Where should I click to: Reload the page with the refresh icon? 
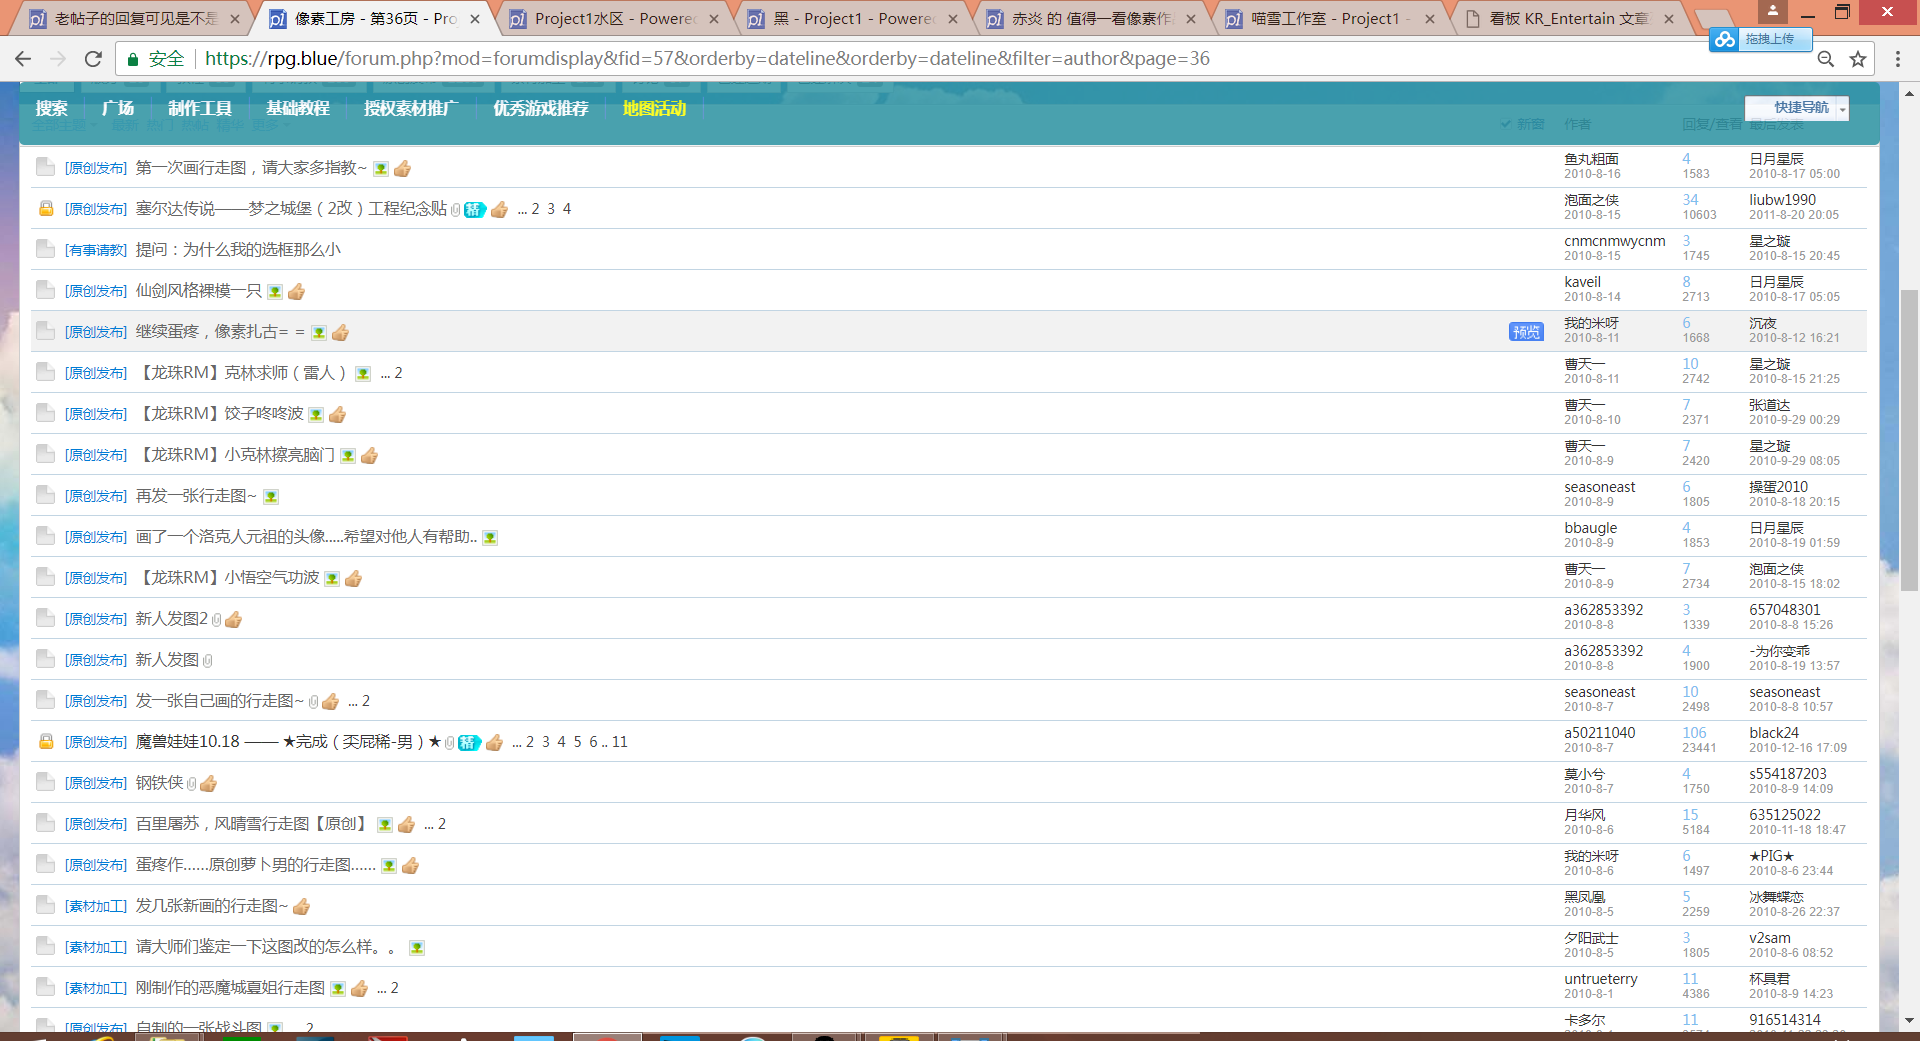93,59
